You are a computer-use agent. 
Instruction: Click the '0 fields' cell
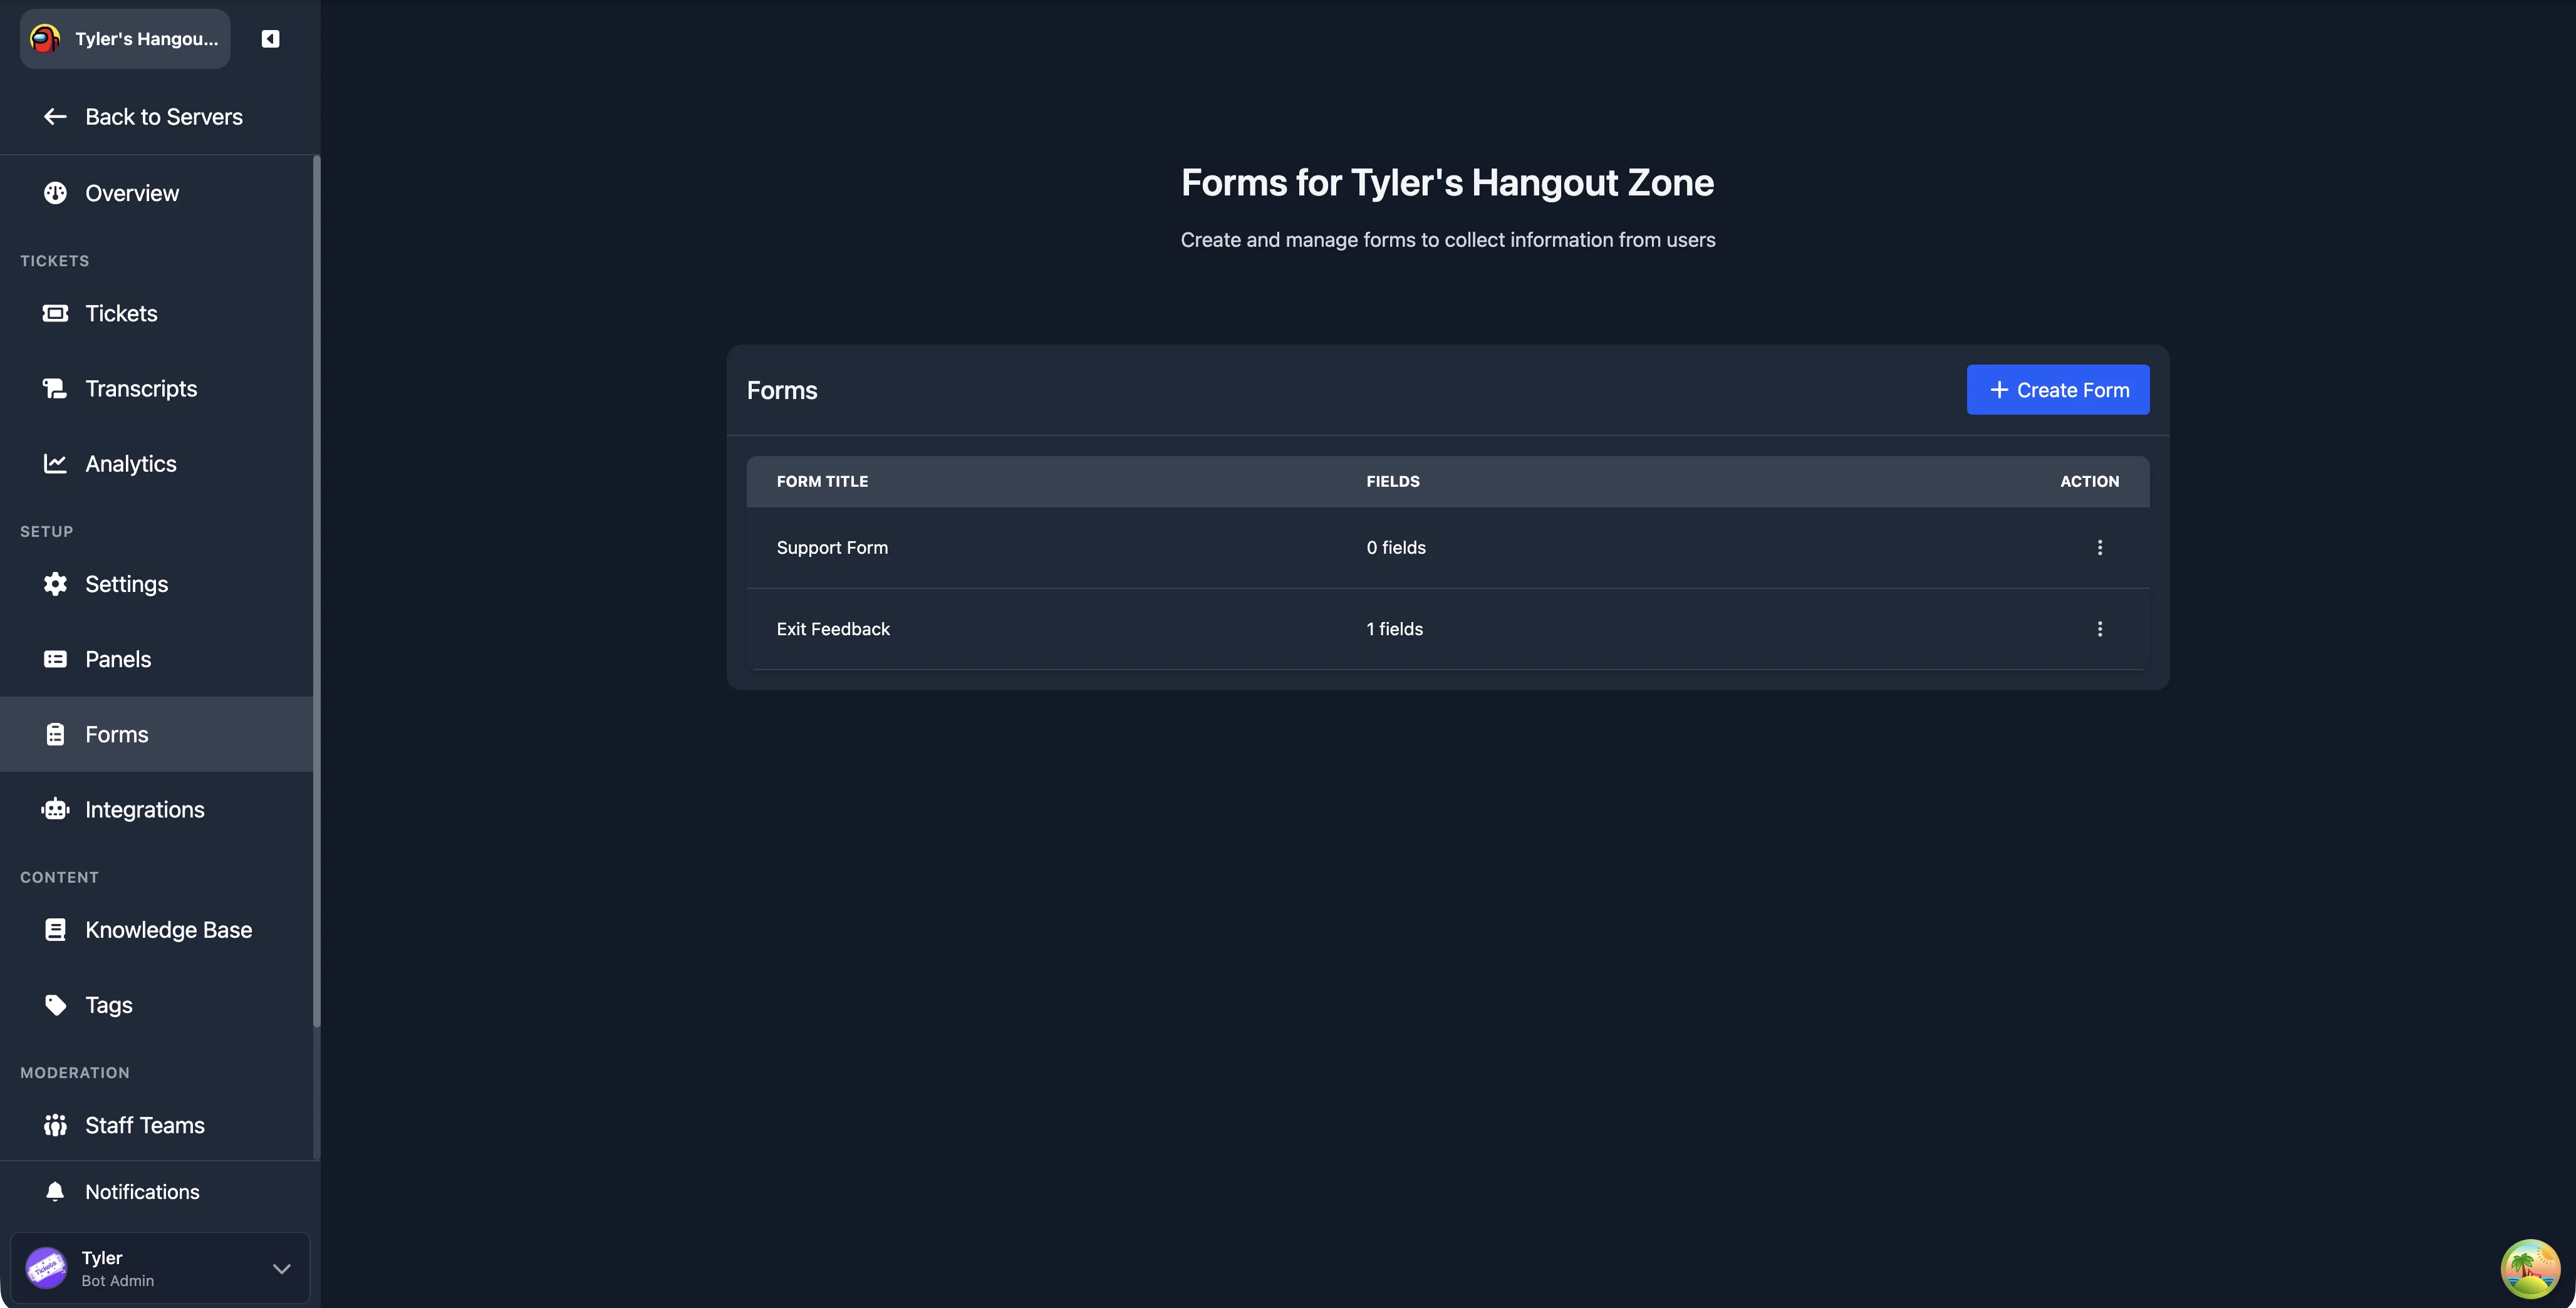click(x=1396, y=548)
